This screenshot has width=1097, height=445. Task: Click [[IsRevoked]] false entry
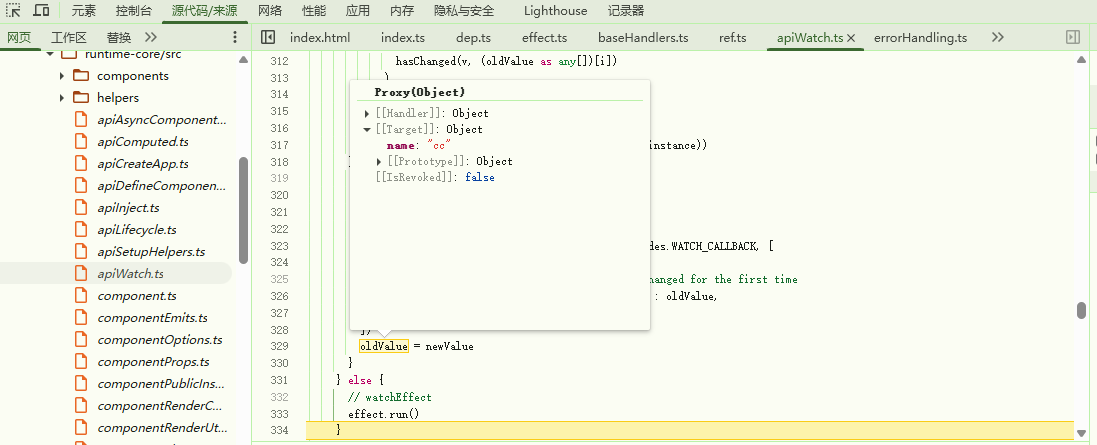(435, 178)
